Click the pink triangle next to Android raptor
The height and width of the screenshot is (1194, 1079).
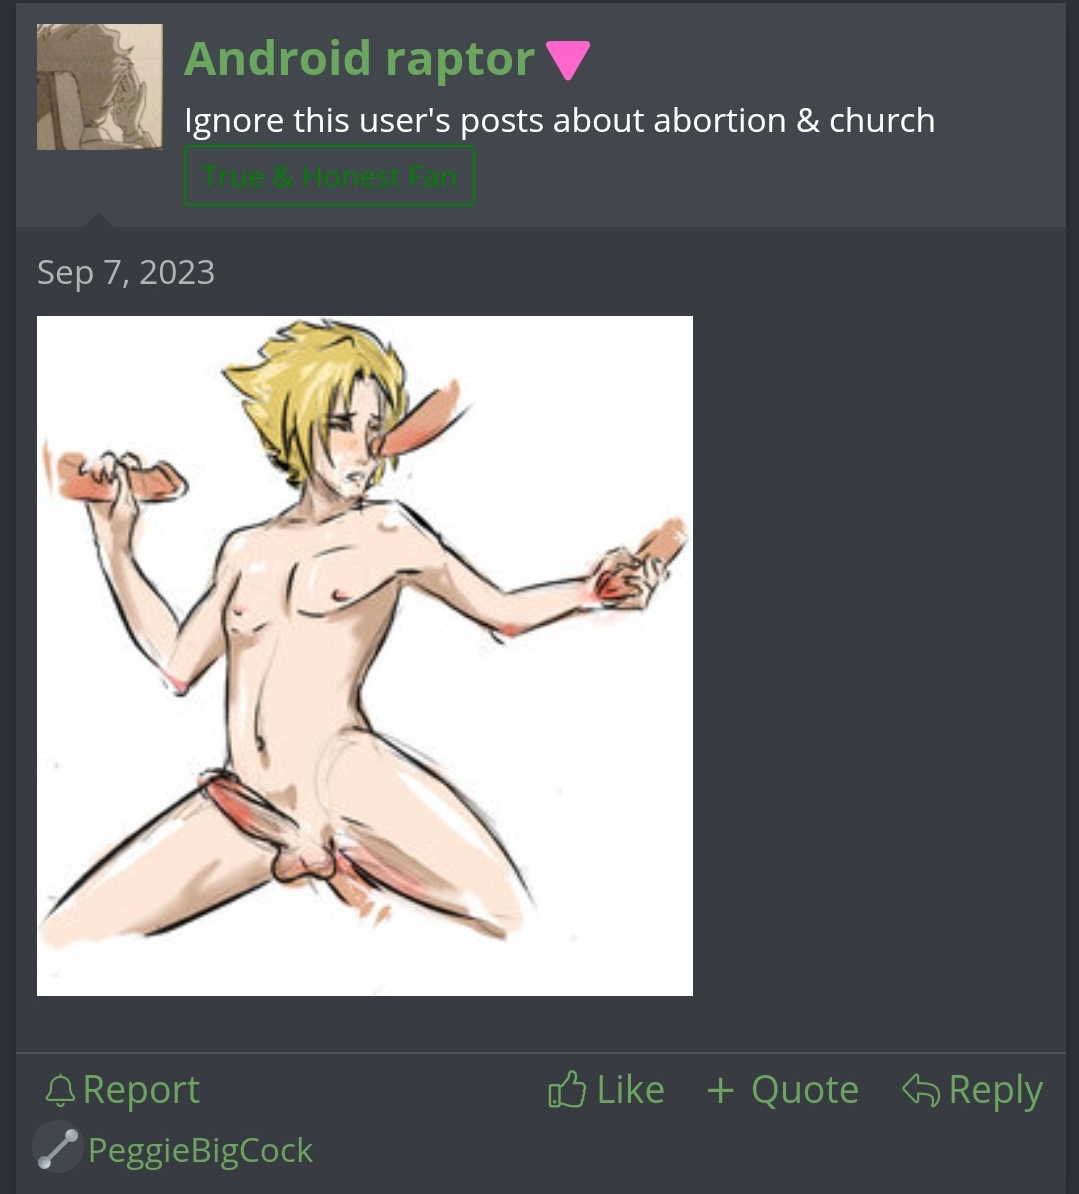[568, 59]
